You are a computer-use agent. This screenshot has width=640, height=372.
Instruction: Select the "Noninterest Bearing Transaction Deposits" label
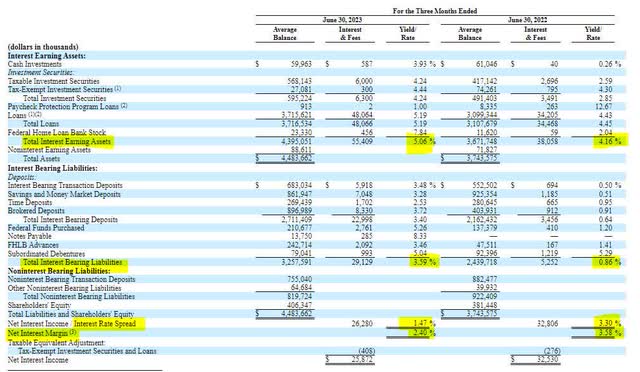click(x=71, y=279)
